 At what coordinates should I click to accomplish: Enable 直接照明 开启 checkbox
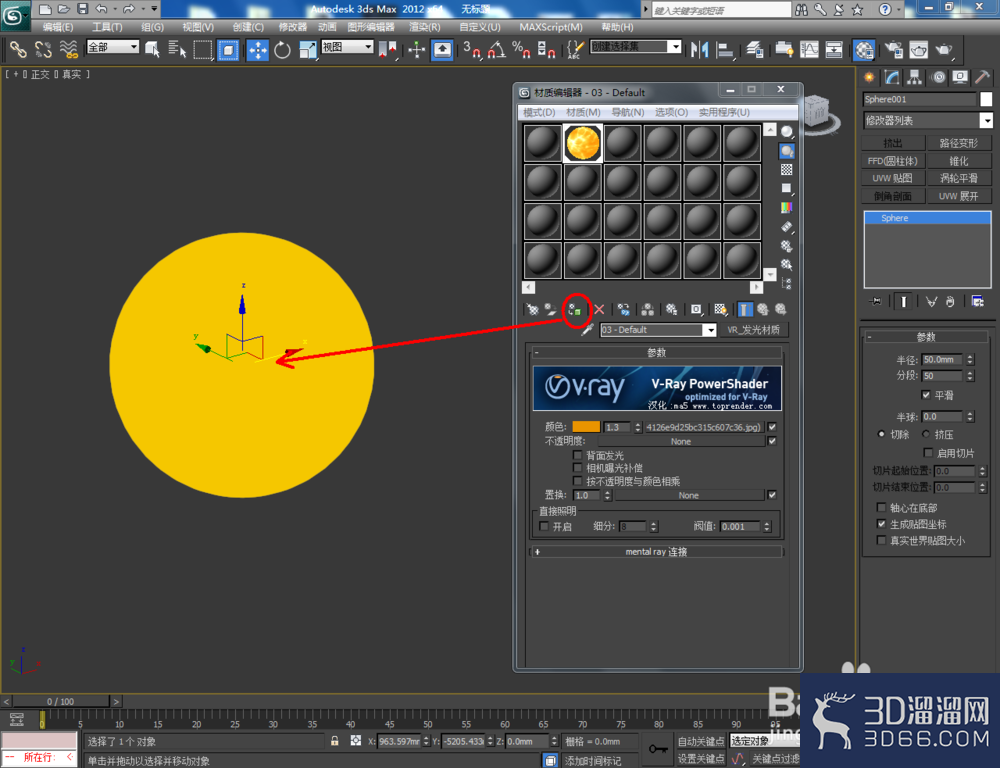tap(544, 527)
